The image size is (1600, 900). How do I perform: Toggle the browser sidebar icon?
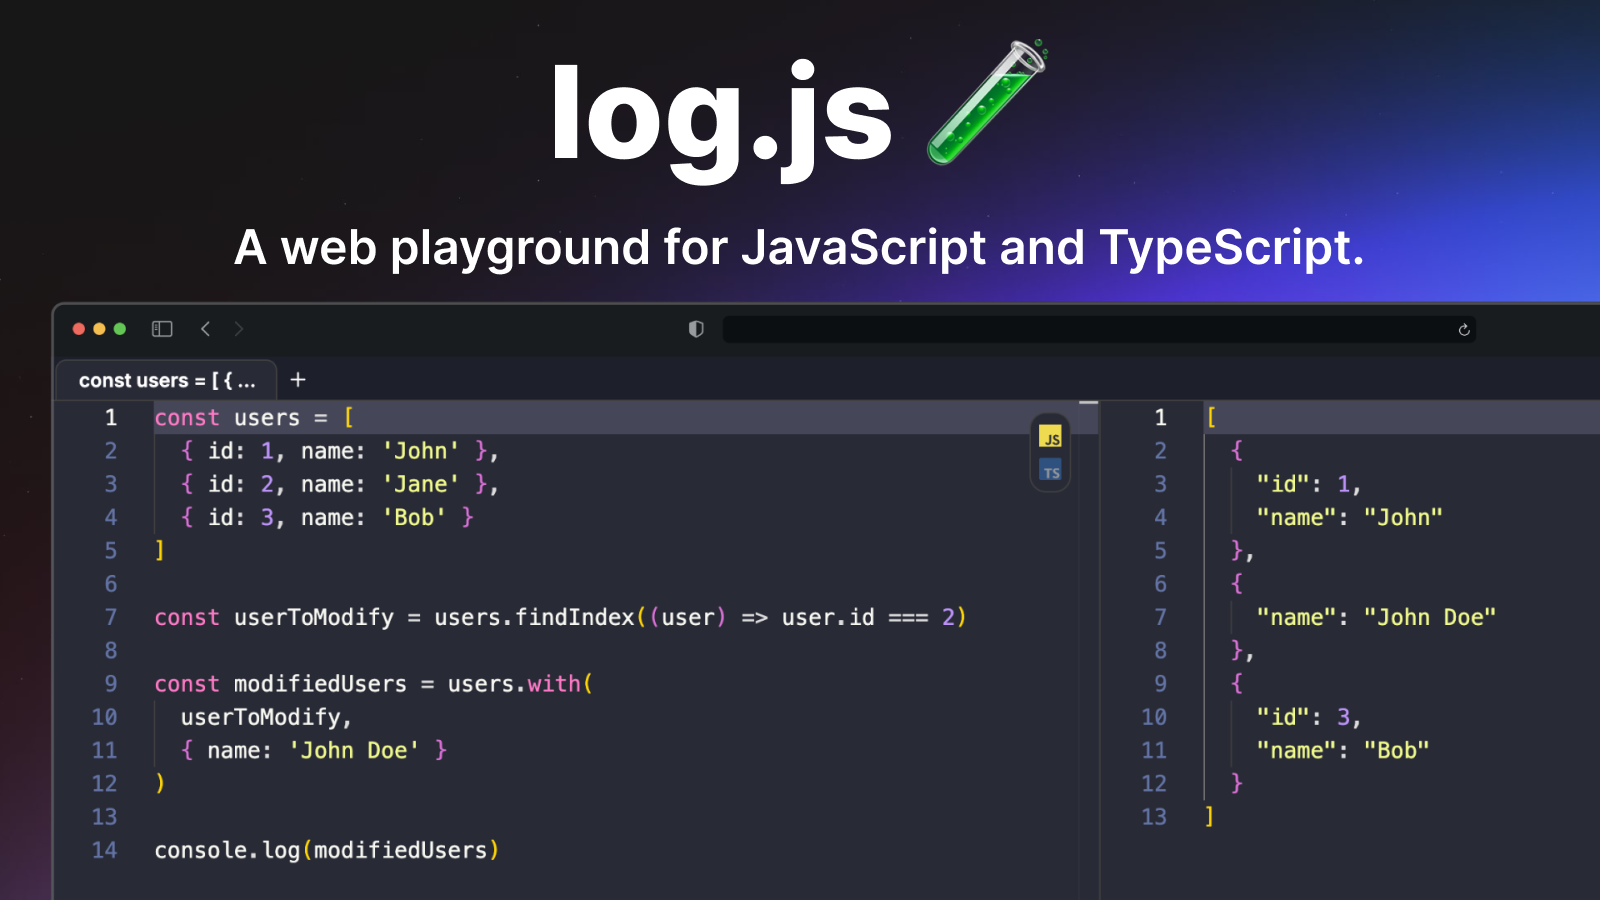[162, 329]
